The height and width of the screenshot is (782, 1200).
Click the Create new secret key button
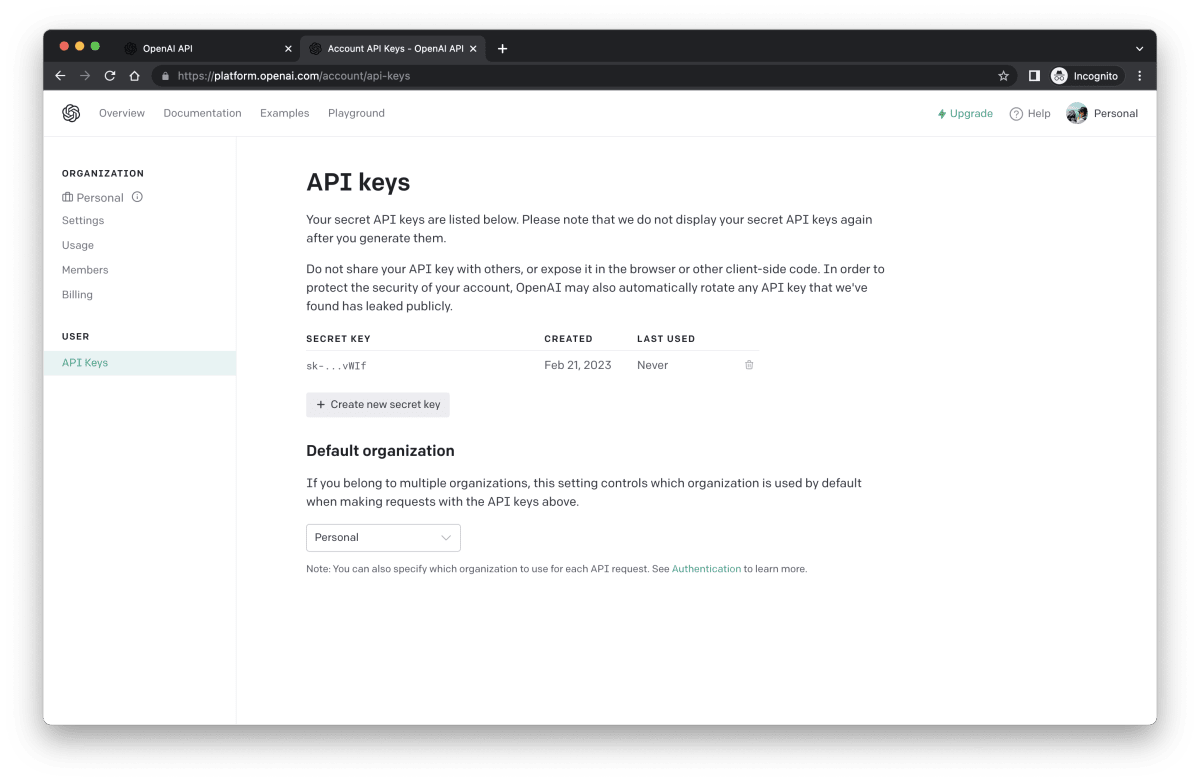[377, 404]
